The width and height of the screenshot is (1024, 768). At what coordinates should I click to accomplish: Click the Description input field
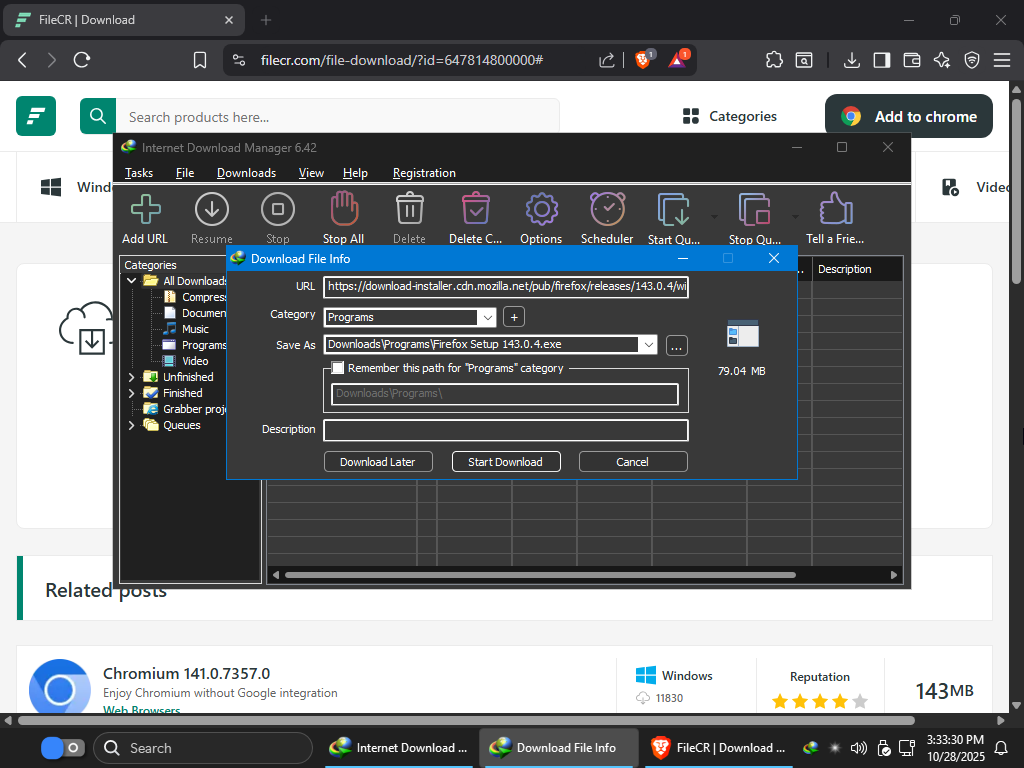(x=505, y=430)
